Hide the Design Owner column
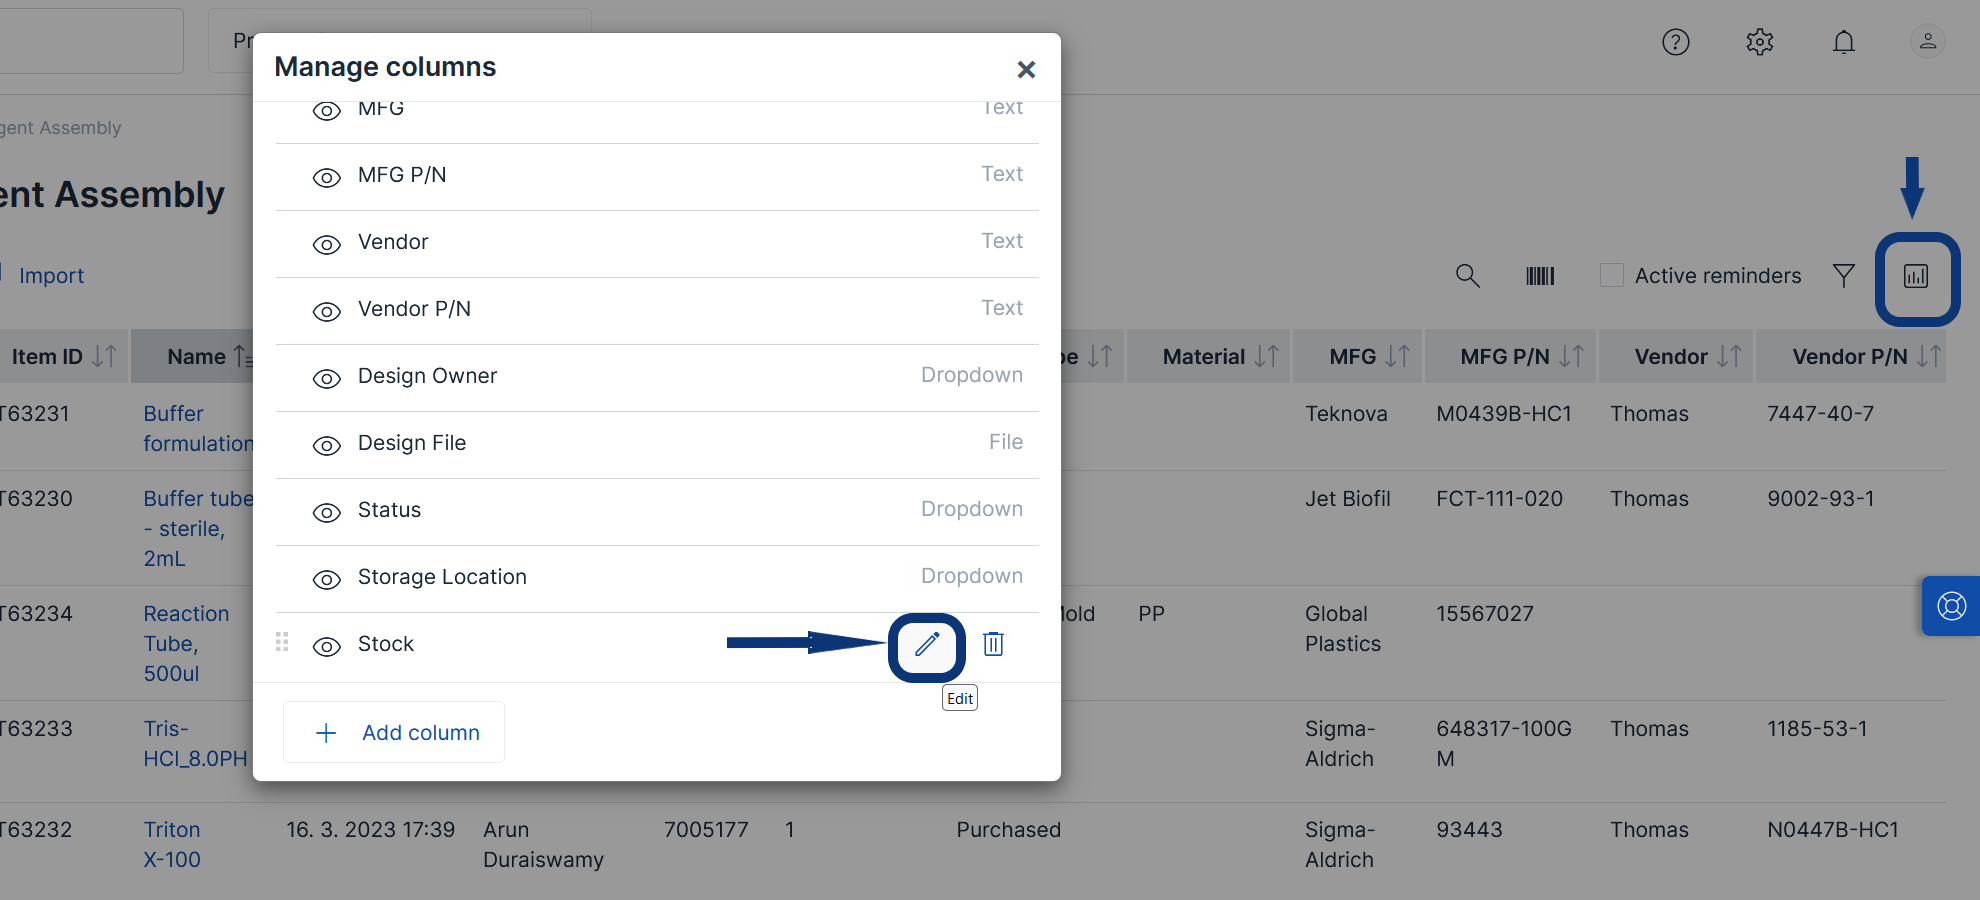 [327, 378]
